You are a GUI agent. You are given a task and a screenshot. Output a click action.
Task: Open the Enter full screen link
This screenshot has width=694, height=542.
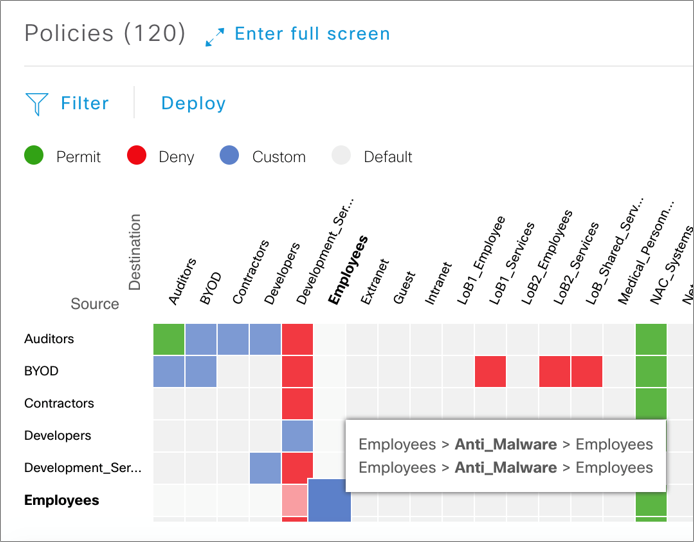click(312, 34)
